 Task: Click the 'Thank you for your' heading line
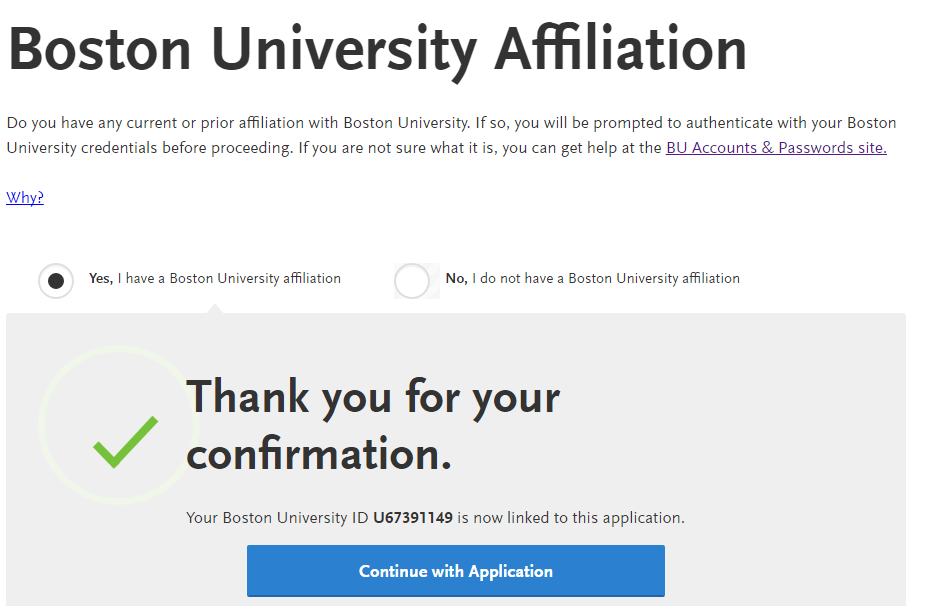click(x=373, y=397)
